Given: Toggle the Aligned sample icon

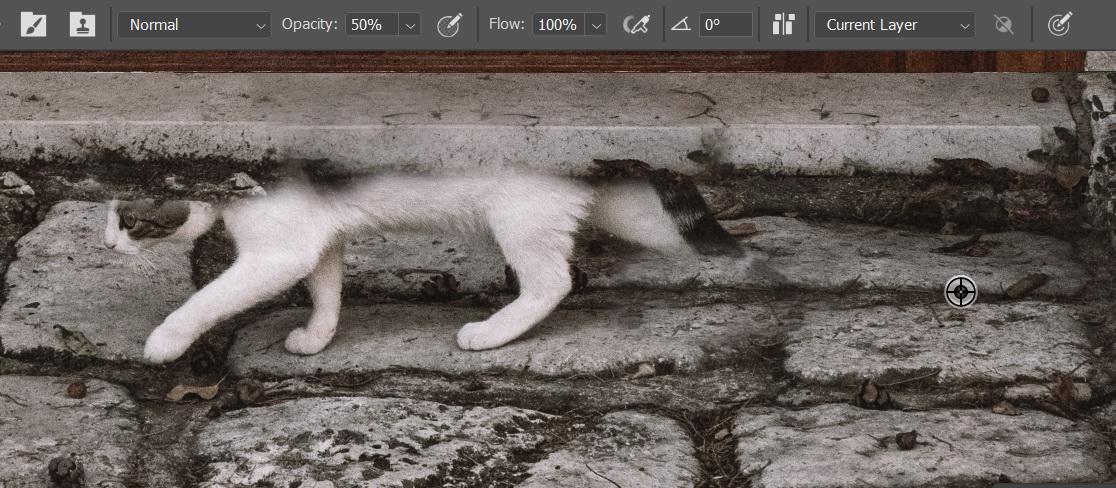Looking at the screenshot, I should click(783, 25).
